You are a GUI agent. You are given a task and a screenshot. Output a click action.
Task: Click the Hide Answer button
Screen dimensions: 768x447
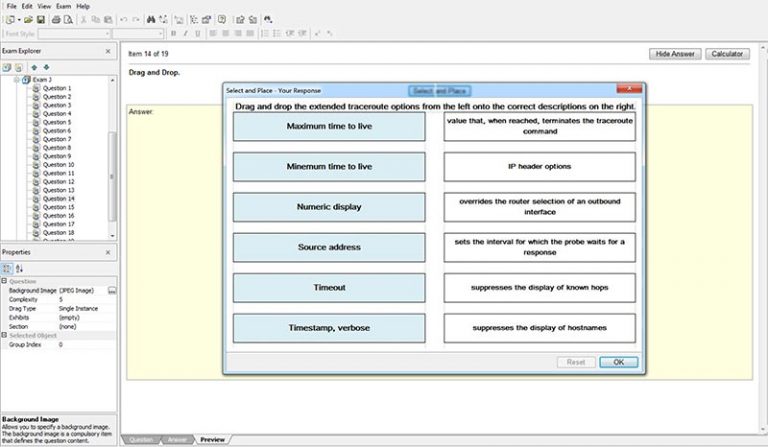tap(675, 53)
